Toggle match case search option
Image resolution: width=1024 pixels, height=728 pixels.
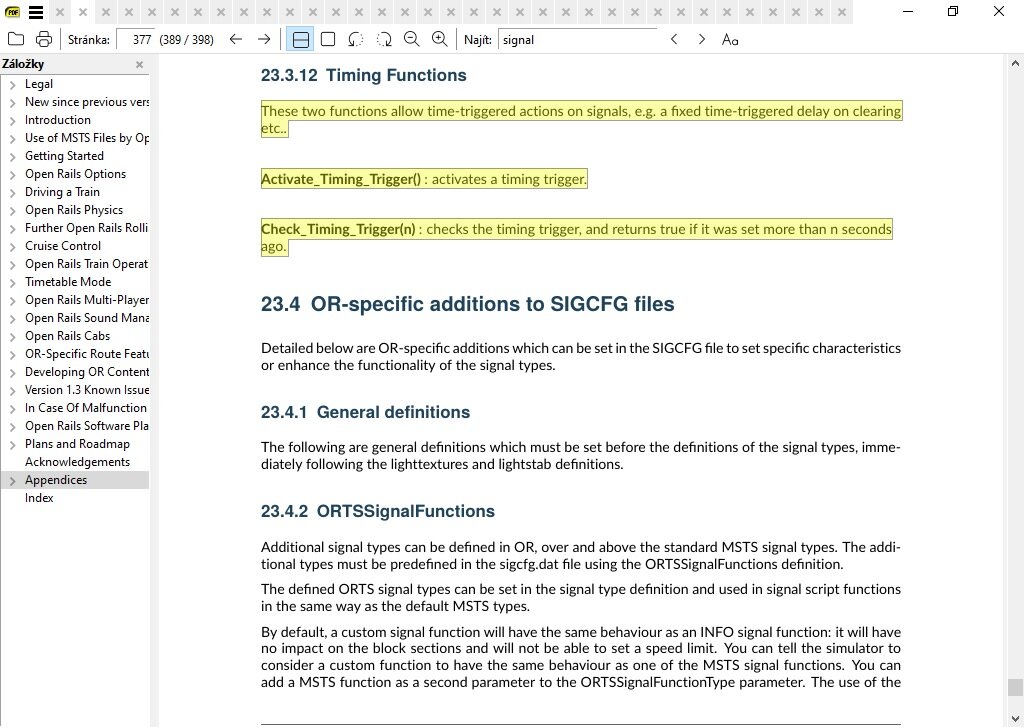pyautogui.click(x=730, y=40)
